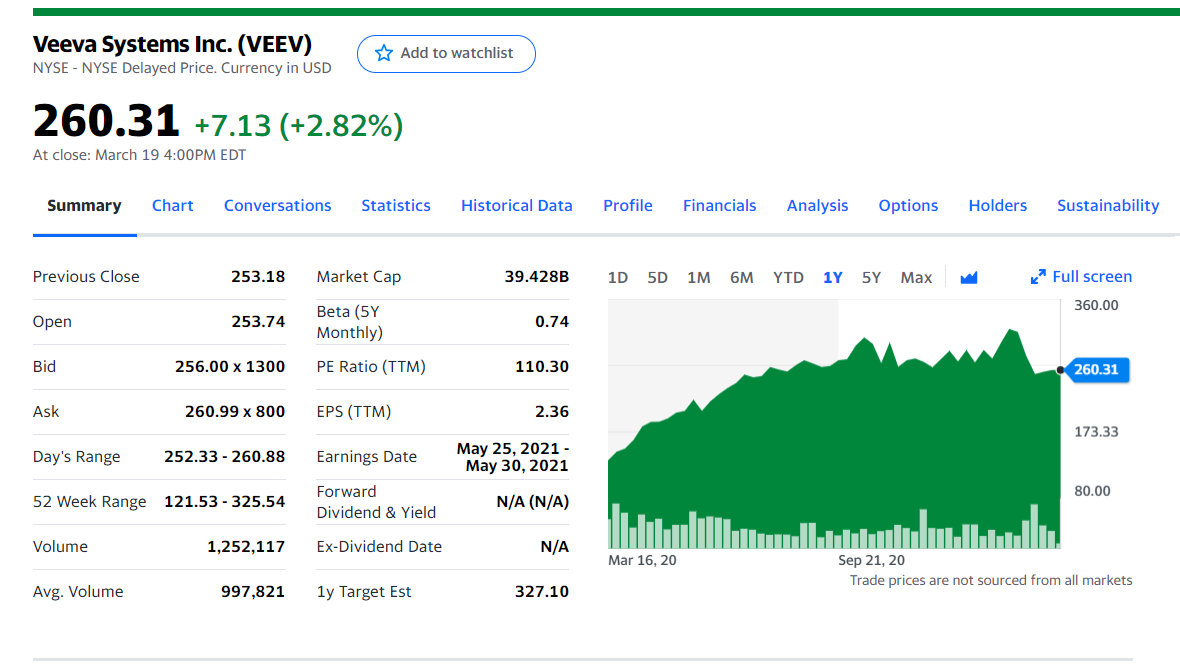Viewport: 1180px width, 666px height.
Task: Go to the Conversations tab
Action: (x=277, y=205)
